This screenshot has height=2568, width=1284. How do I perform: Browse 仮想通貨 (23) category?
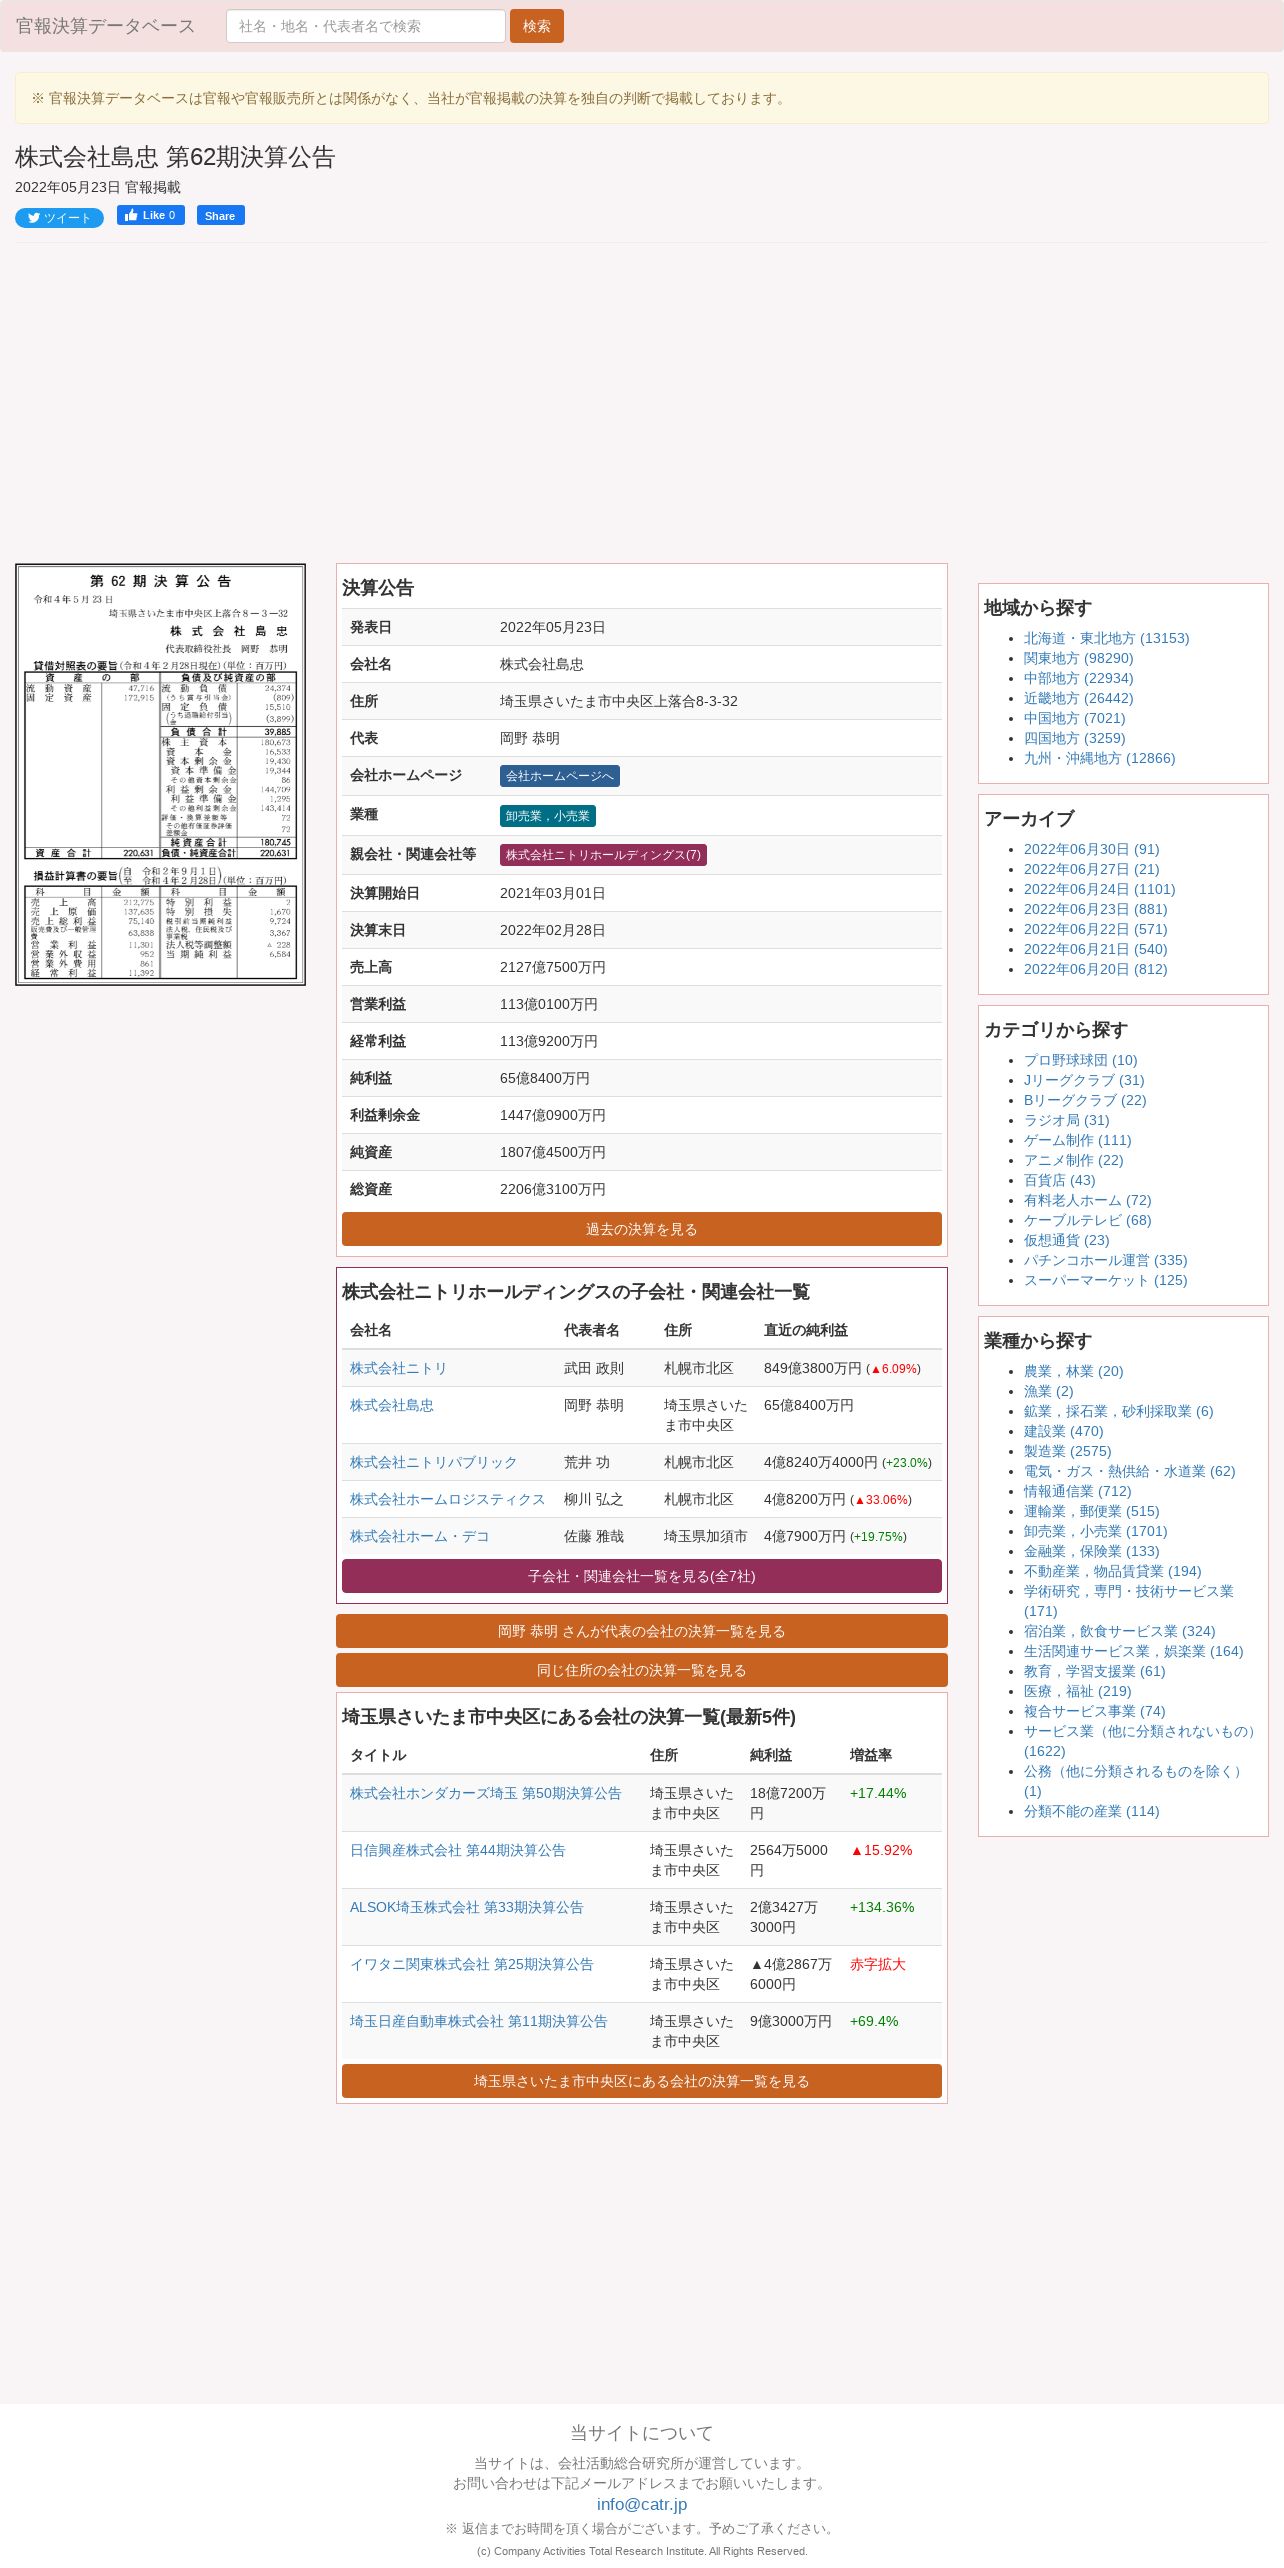[x=1066, y=1240]
